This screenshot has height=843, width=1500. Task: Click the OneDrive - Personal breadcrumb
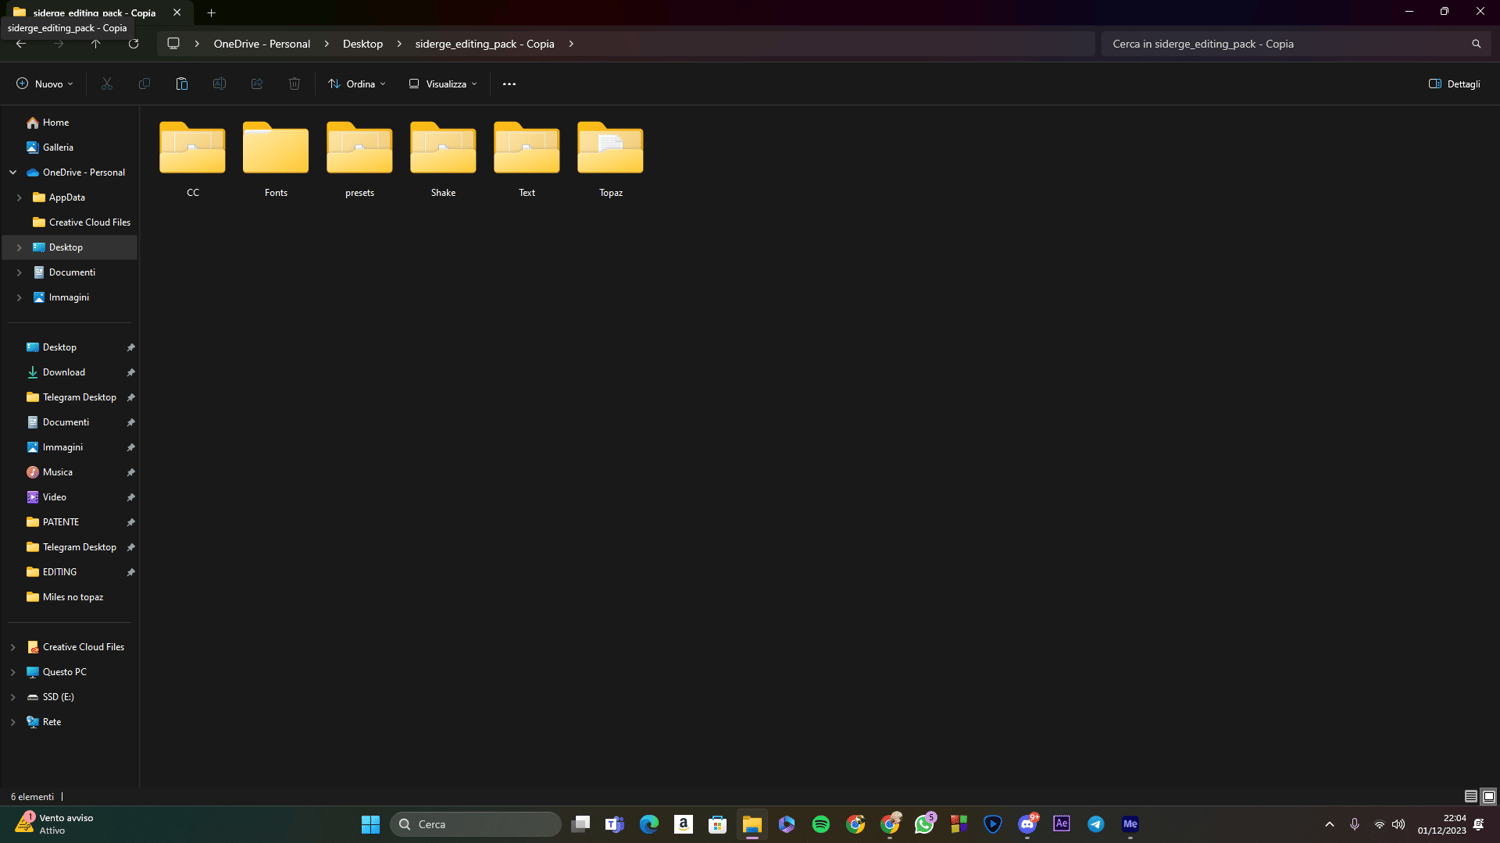(262, 44)
